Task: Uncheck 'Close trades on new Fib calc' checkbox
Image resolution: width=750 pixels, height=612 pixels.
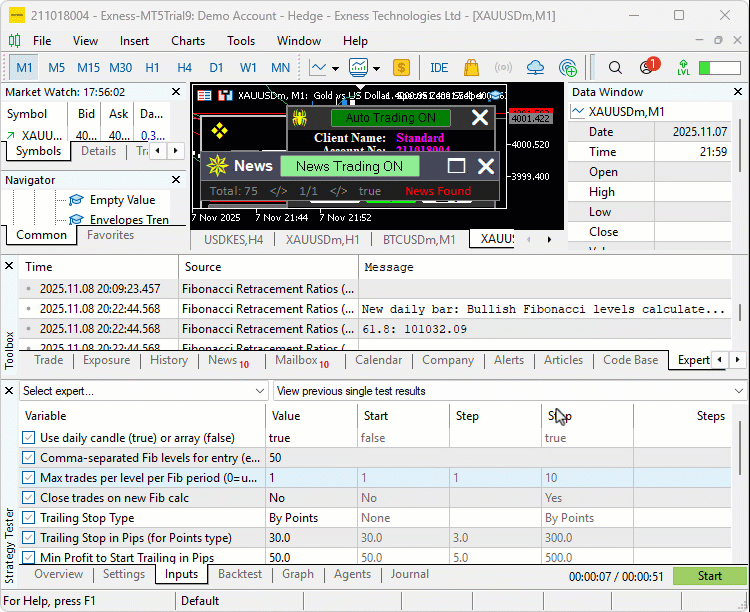Action: point(28,498)
